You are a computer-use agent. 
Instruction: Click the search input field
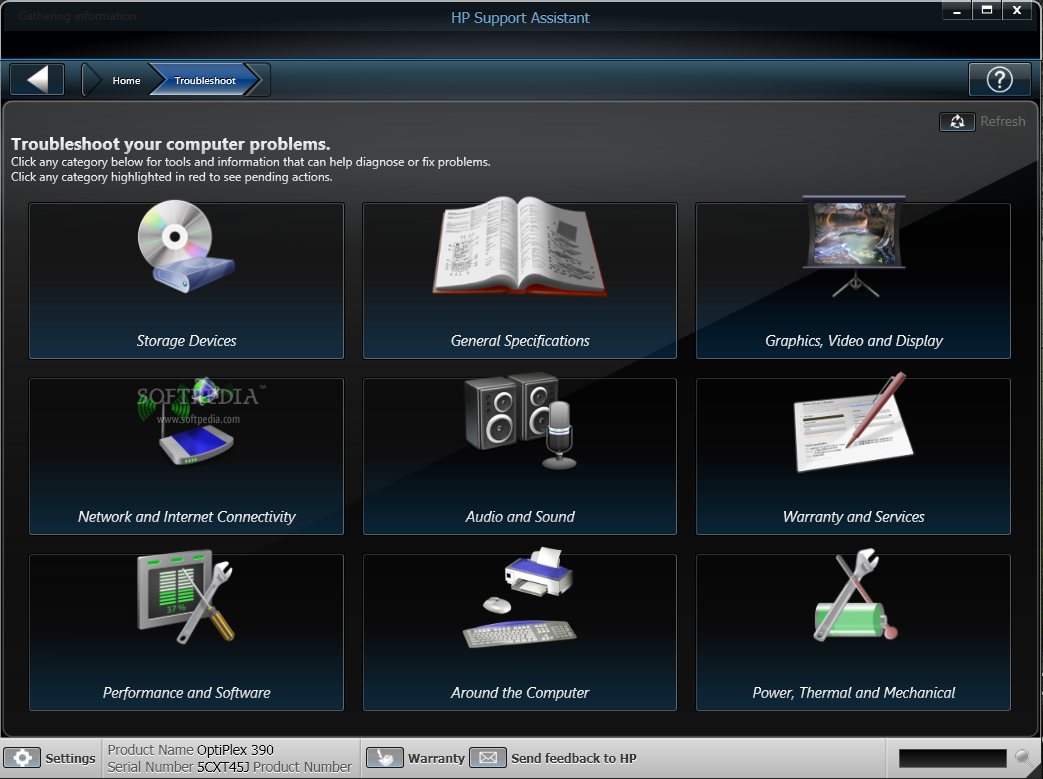(x=953, y=758)
